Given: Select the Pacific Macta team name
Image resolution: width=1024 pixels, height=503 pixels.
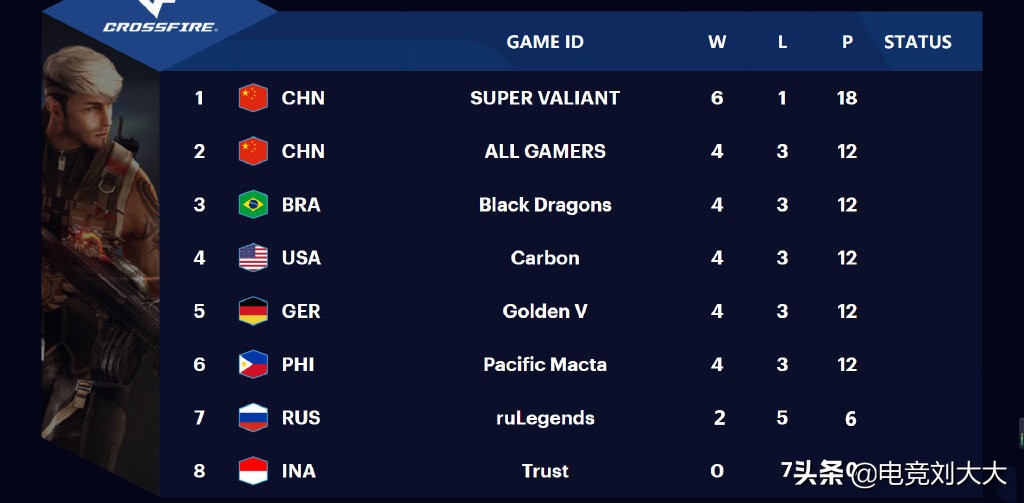Looking at the screenshot, I should 545,364.
